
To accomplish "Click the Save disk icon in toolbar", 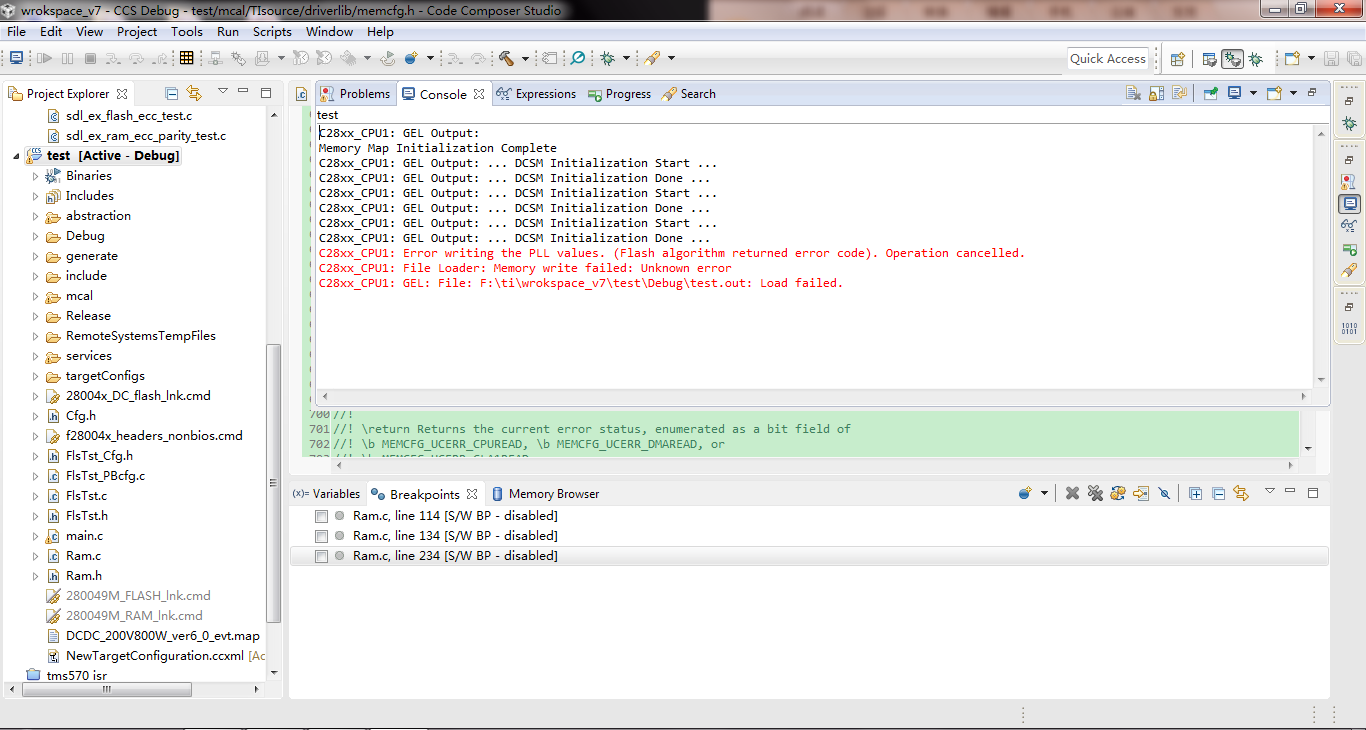I will 1331,59.
